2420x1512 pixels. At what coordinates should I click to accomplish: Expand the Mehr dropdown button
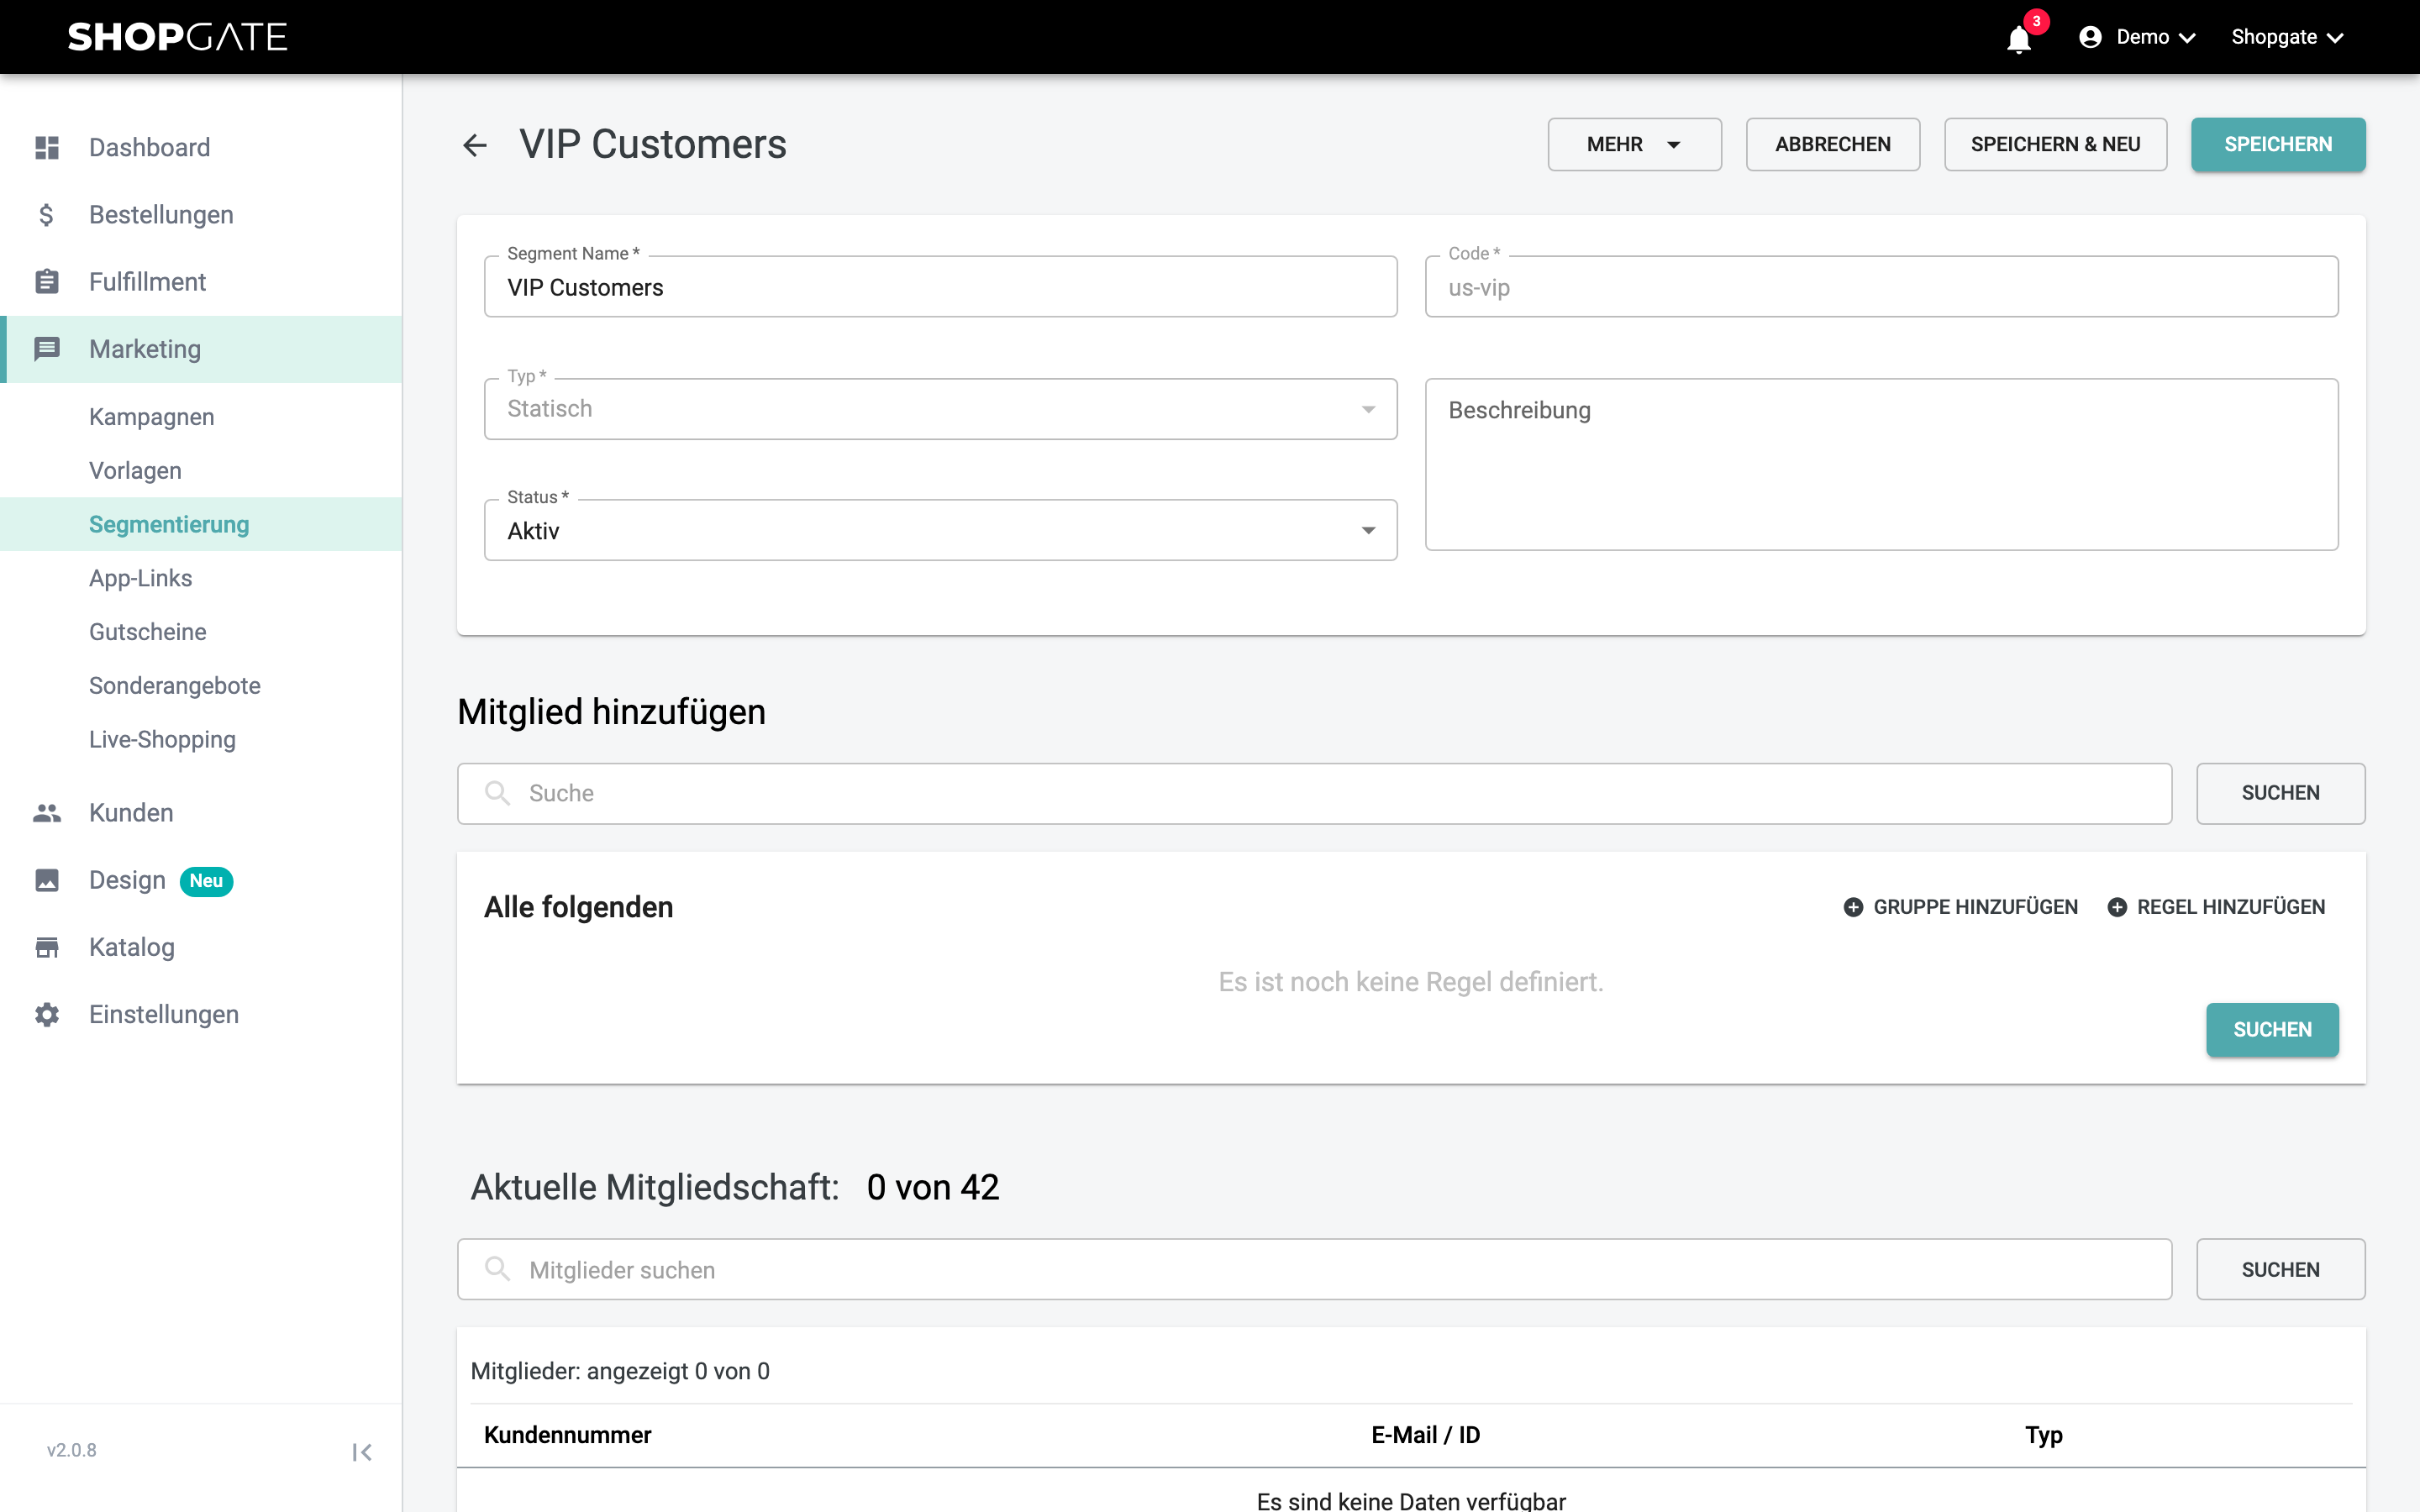point(1634,144)
